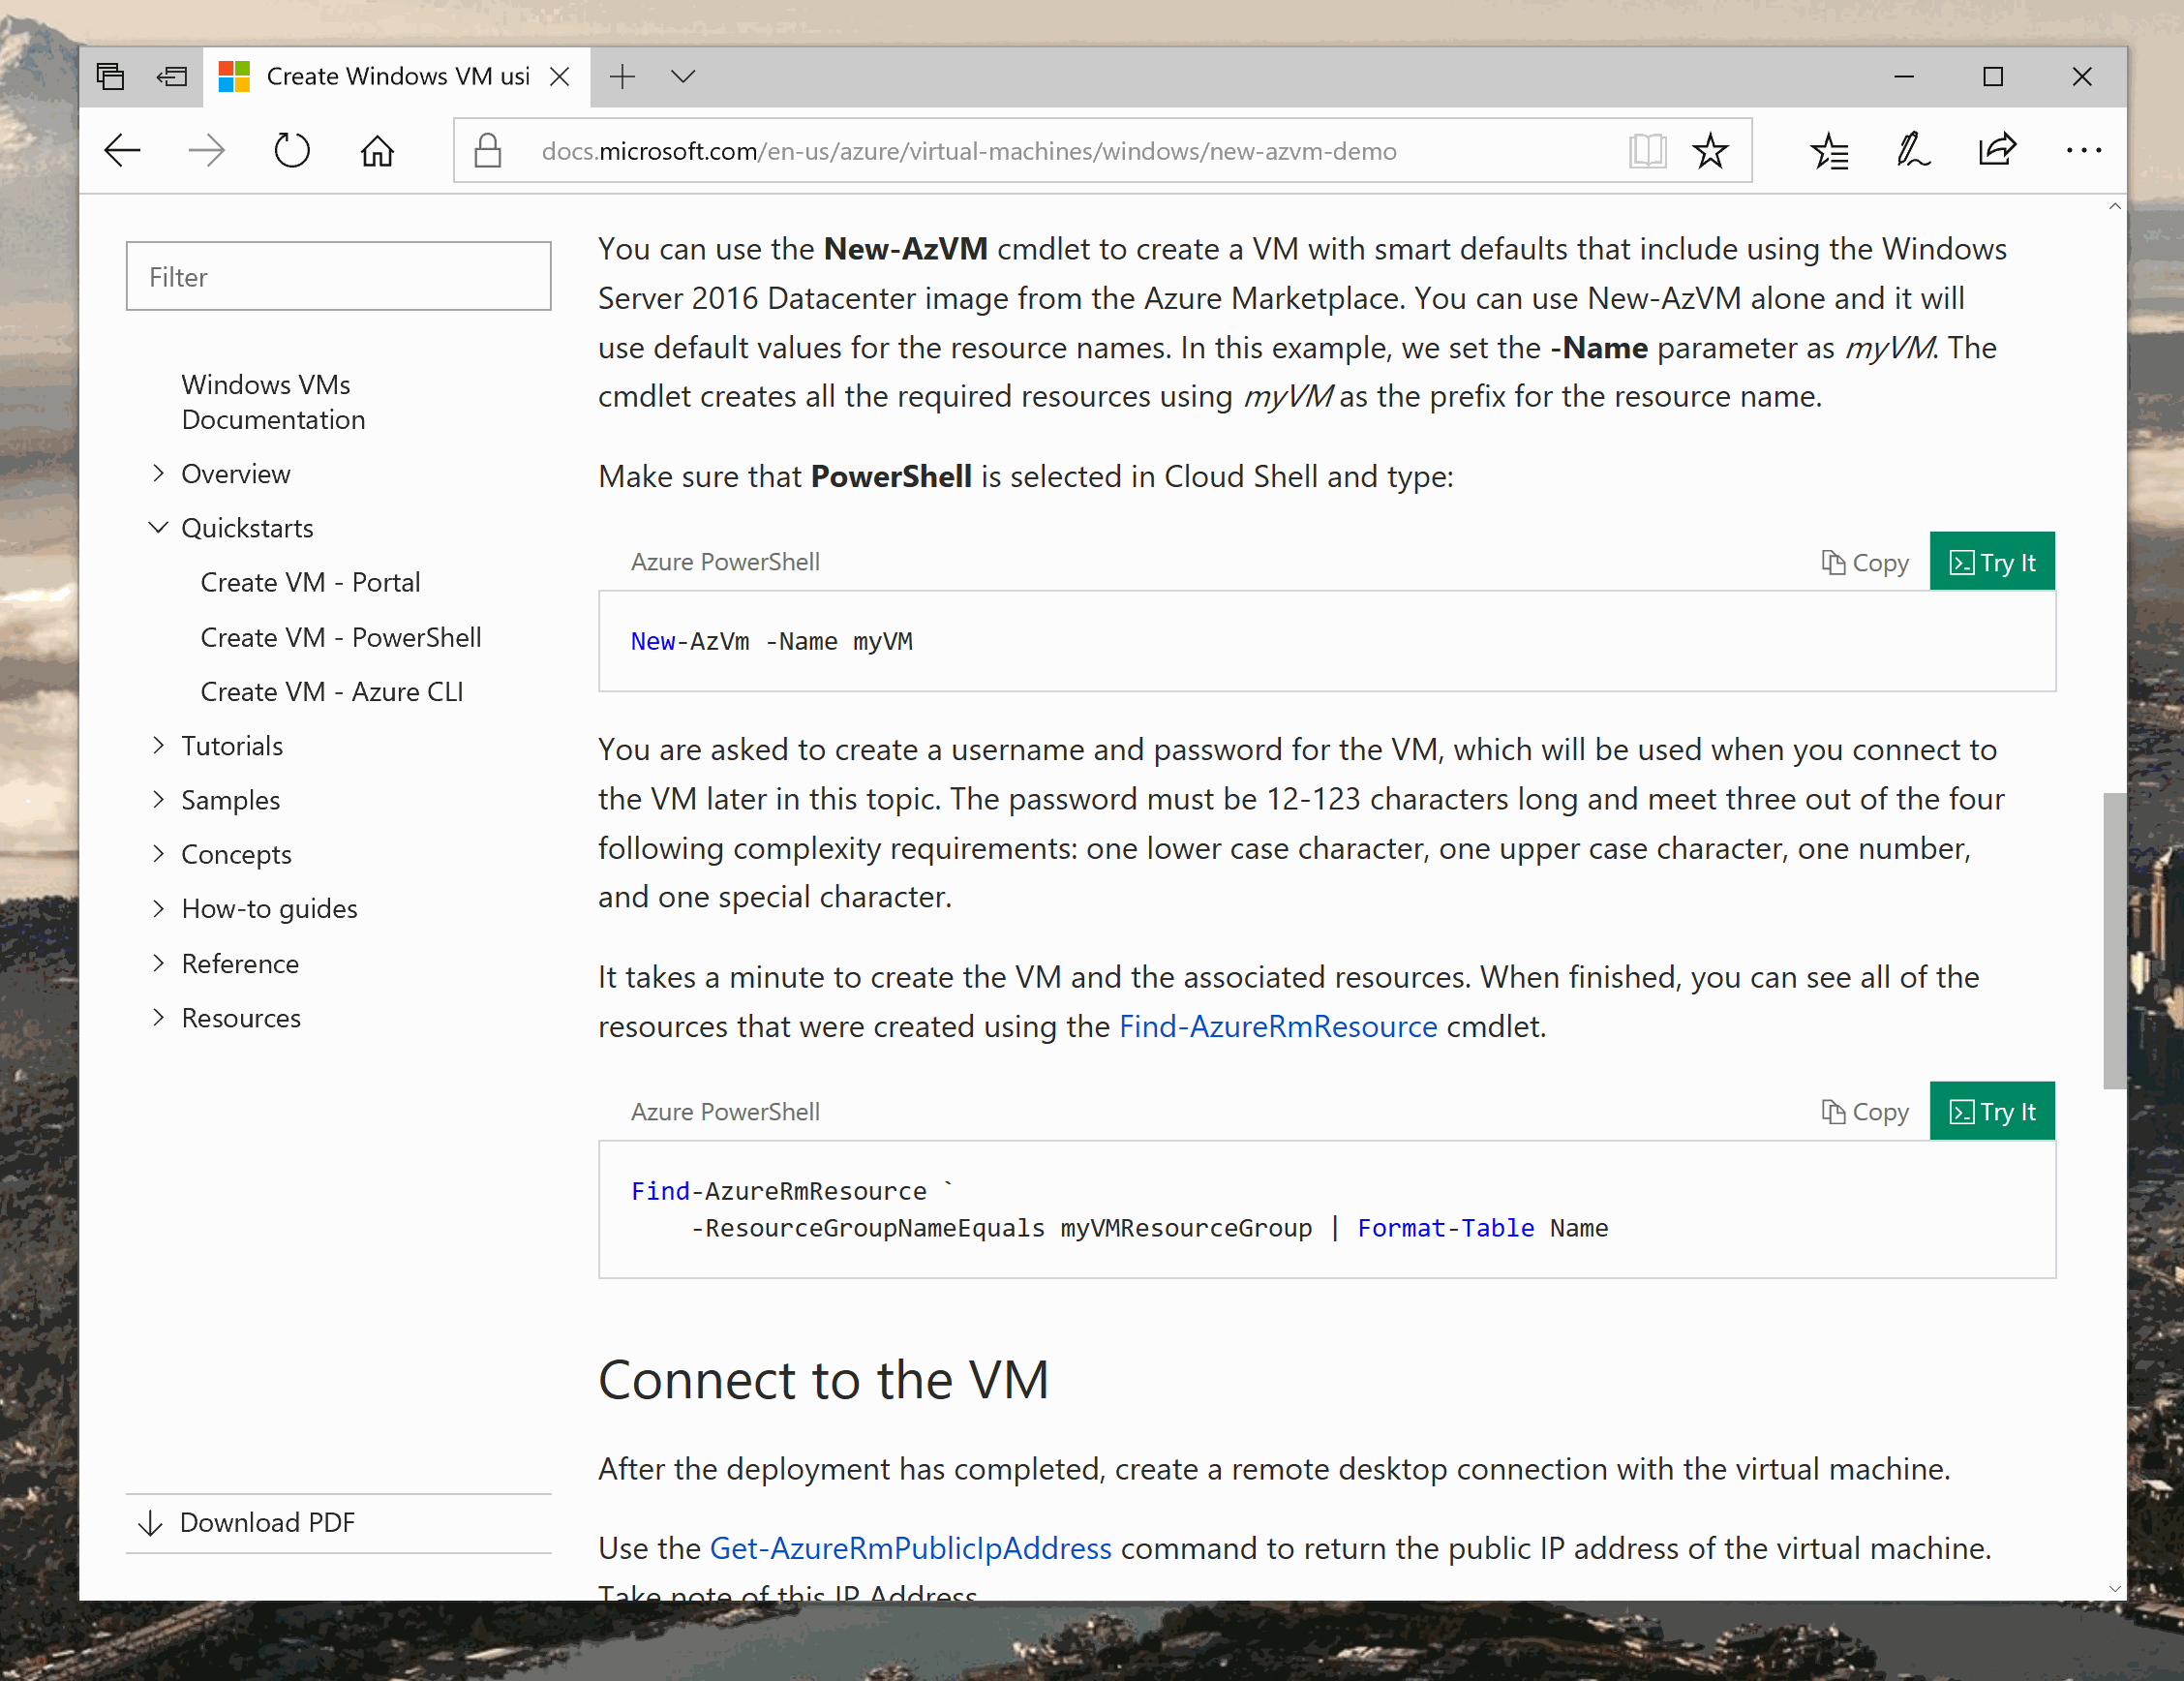Open the Find-AzureRmResource documentation link
Image resolution: width=2184 pixels, height=1681 pixels.
tap(1278, 1026)
